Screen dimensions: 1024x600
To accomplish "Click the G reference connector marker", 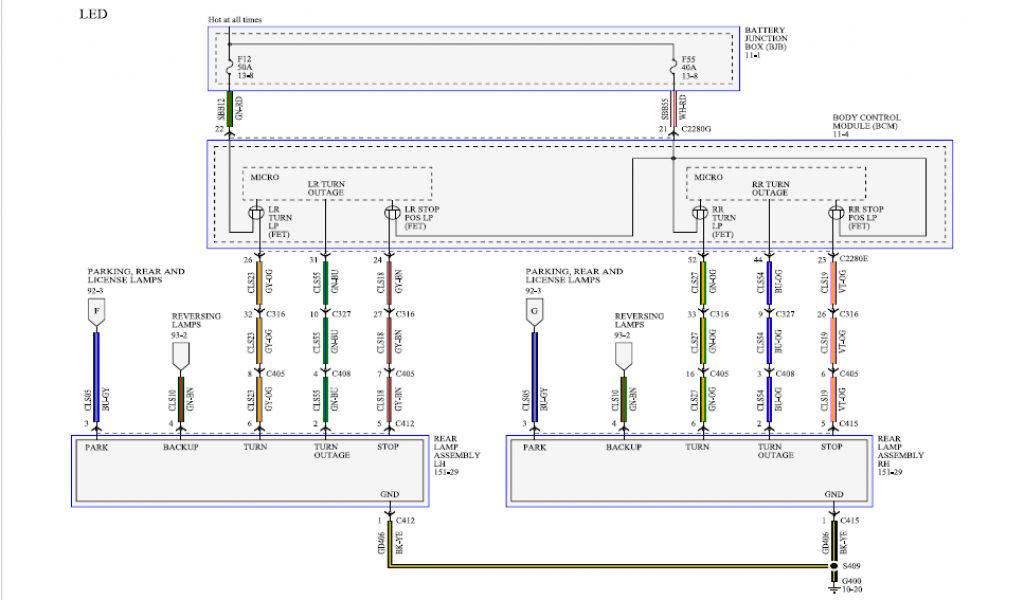I will click(534, 315).
